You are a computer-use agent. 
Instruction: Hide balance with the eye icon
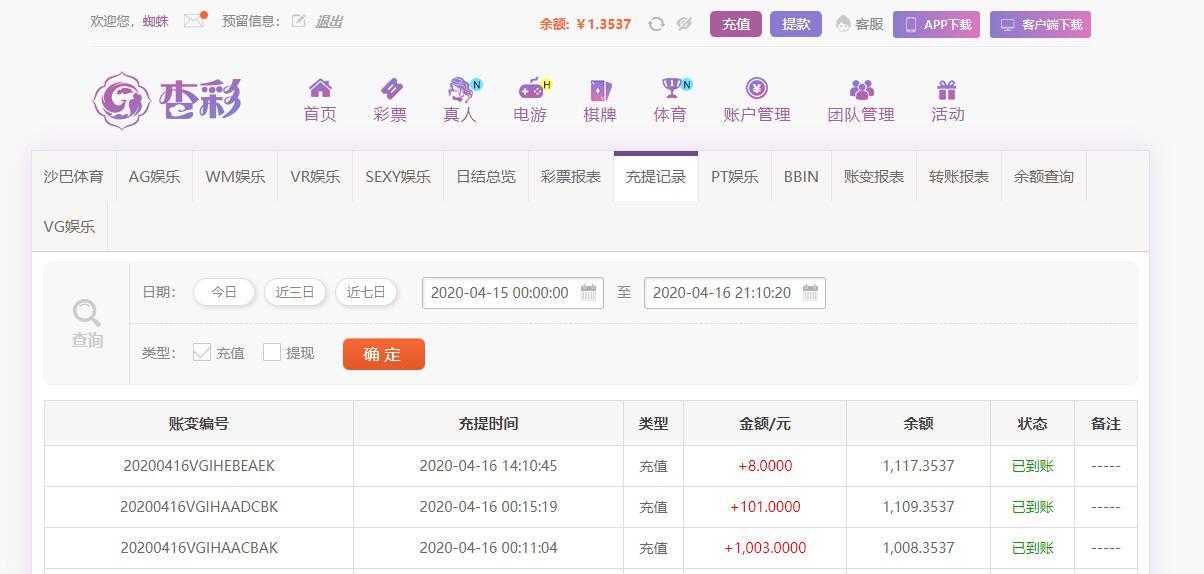[x=684, y=24]
